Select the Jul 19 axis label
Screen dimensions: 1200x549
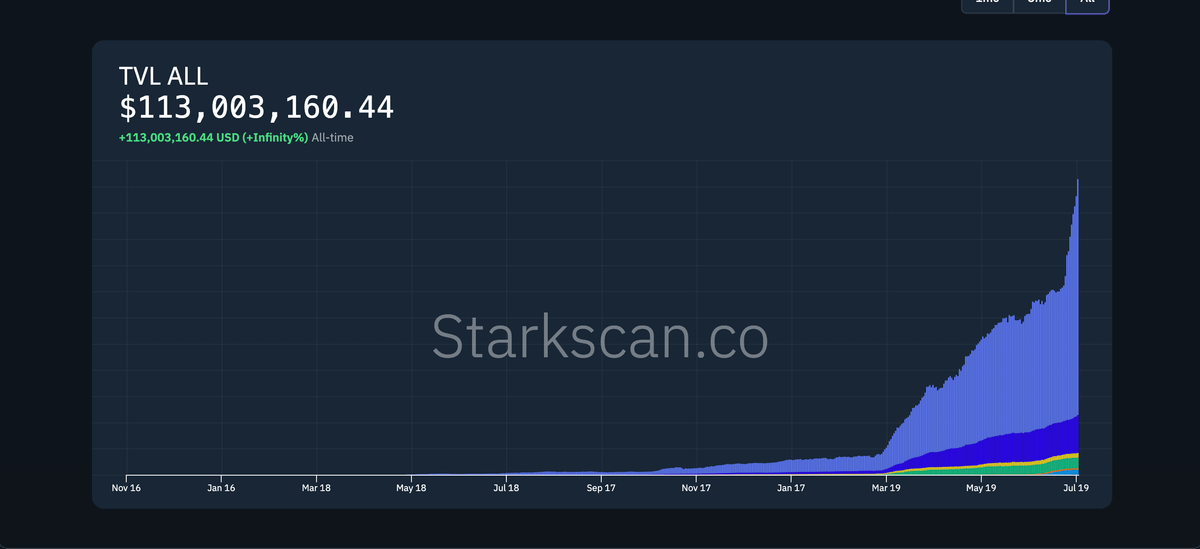[x=1076, y=488]
